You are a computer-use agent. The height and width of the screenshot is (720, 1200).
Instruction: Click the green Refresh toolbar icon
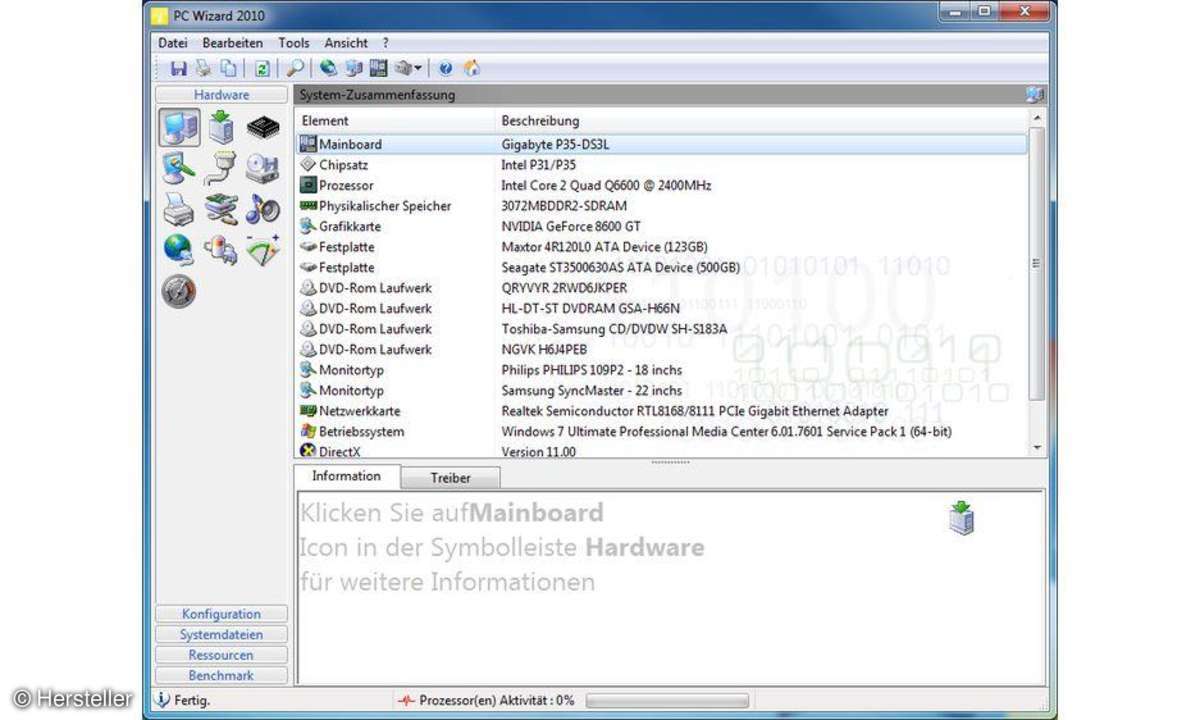coord(262,68)
